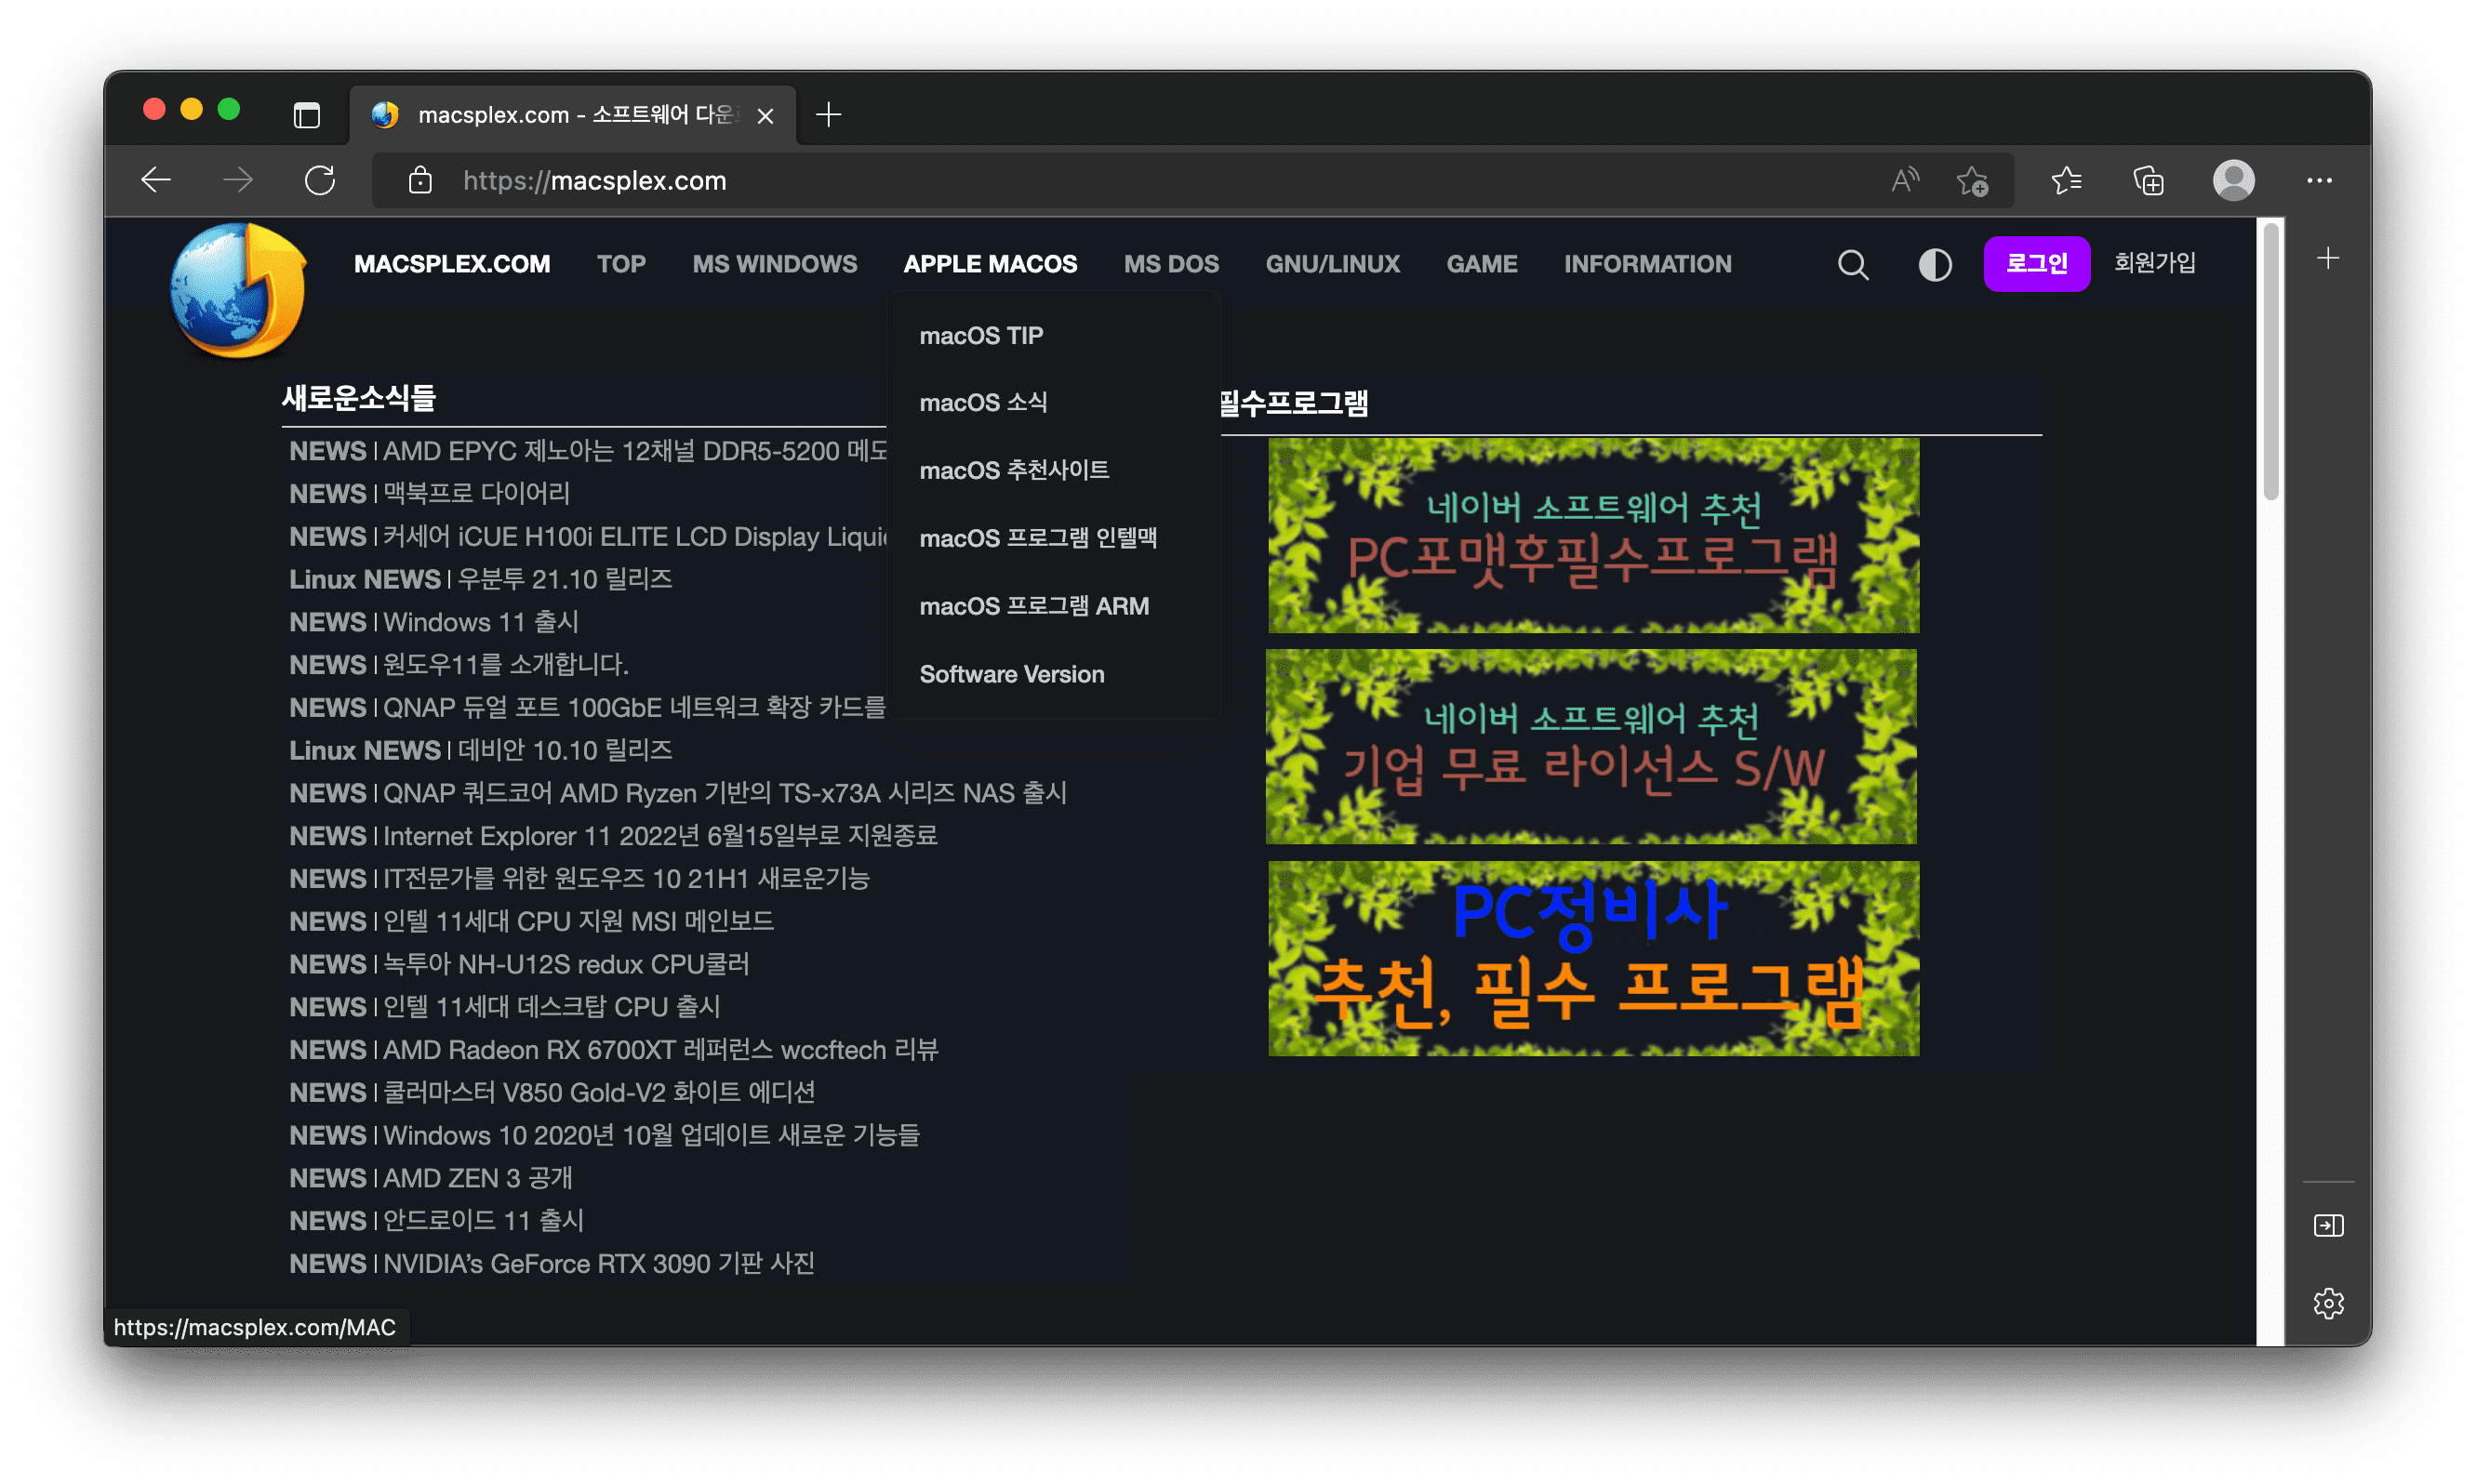Open 윈도우11를 소개합니다 news item
The height and width of the screenshot is (1484, 2476).
(506, 664)
